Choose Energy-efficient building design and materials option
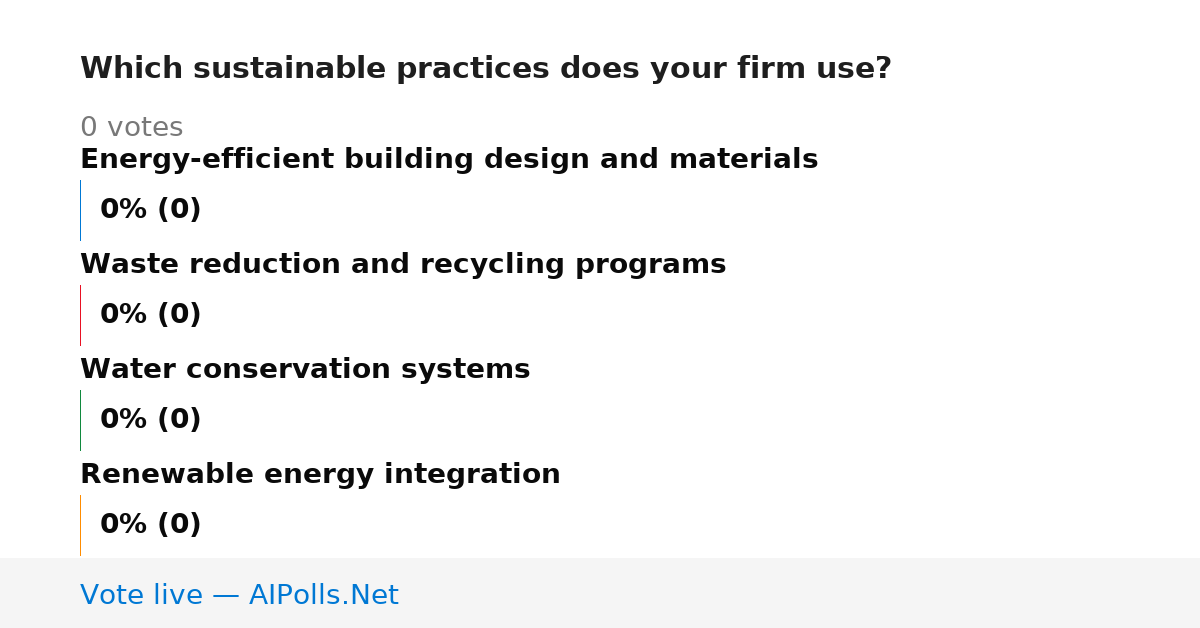 tap(449, 160)
